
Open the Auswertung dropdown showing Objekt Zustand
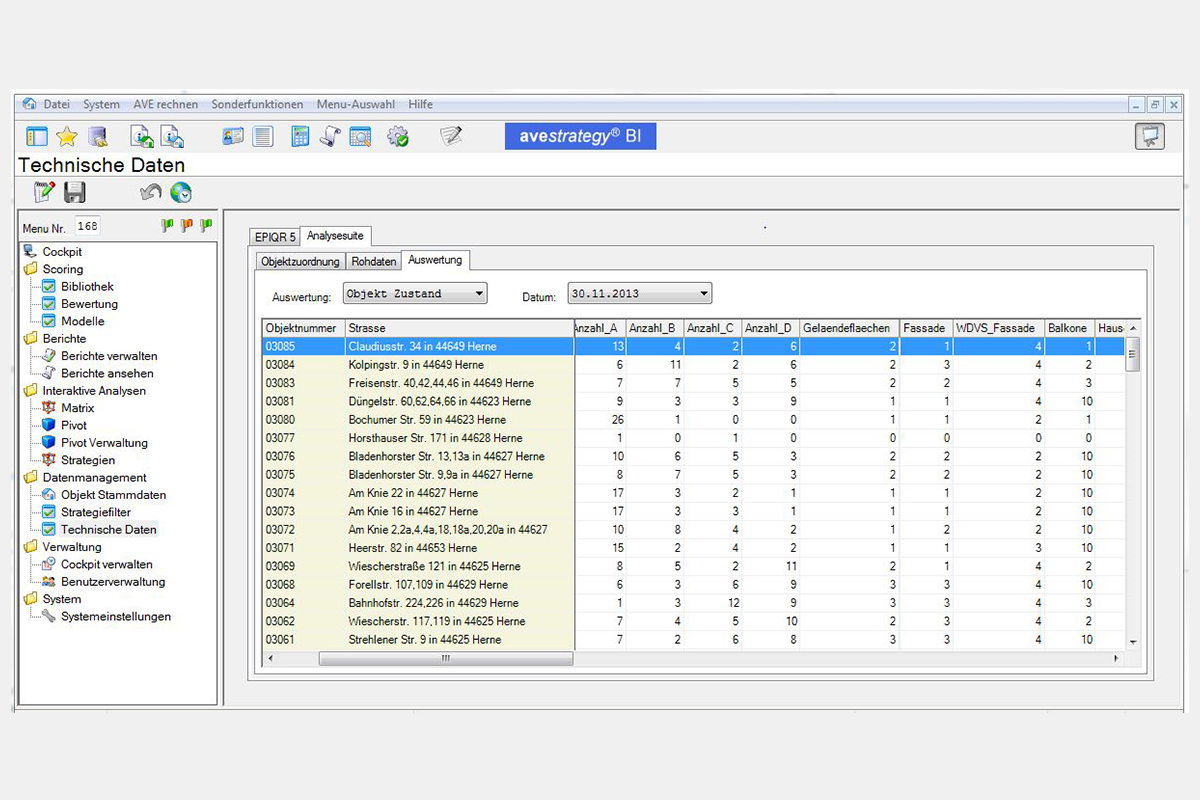point(414,294)
